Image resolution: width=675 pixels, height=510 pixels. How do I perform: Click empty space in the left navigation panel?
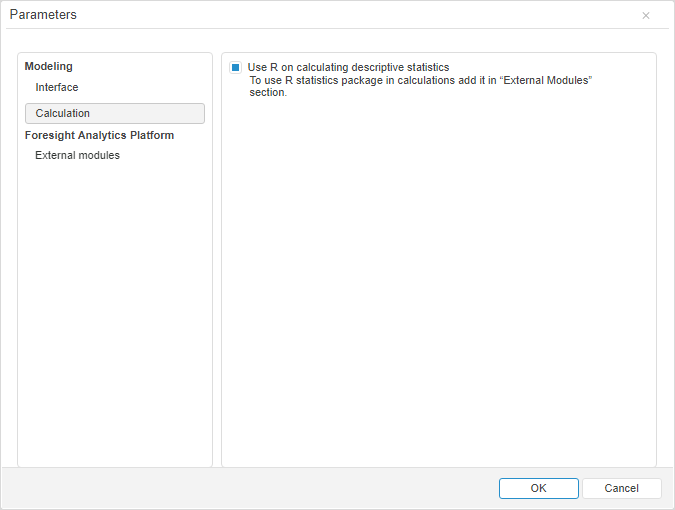[x=114, y=320]
